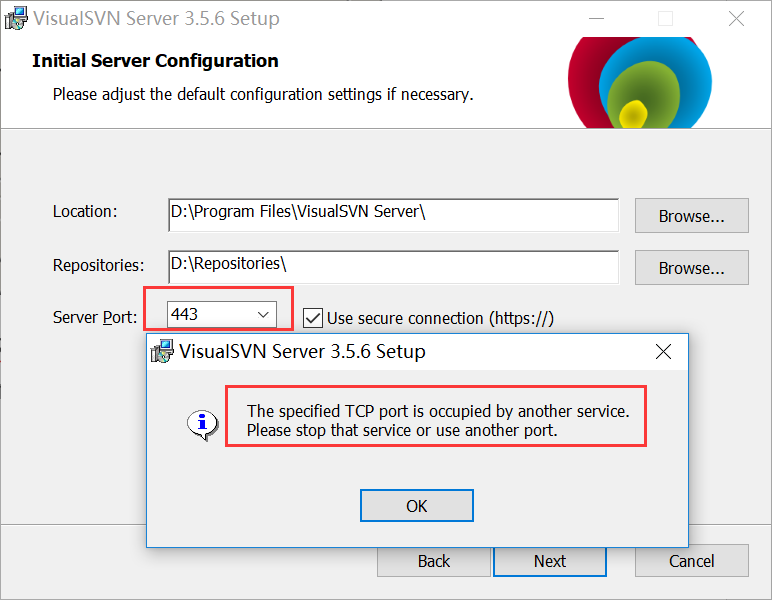772x600 pixels.
Task: Click OK in the port warning dialog
Action: pyautogui.click(x=417, y=505)
